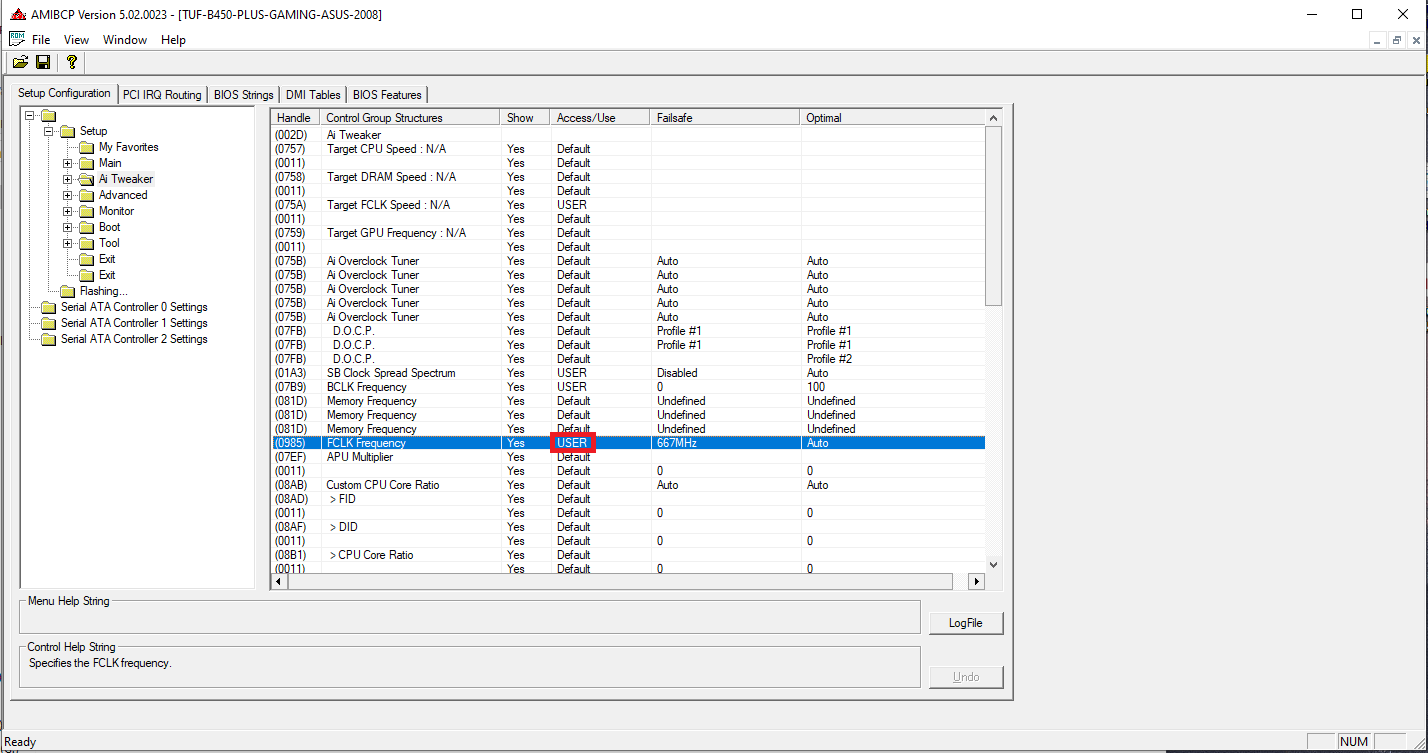Click the Access/Use column header
1428x753 pixels.
pos(600,118)
